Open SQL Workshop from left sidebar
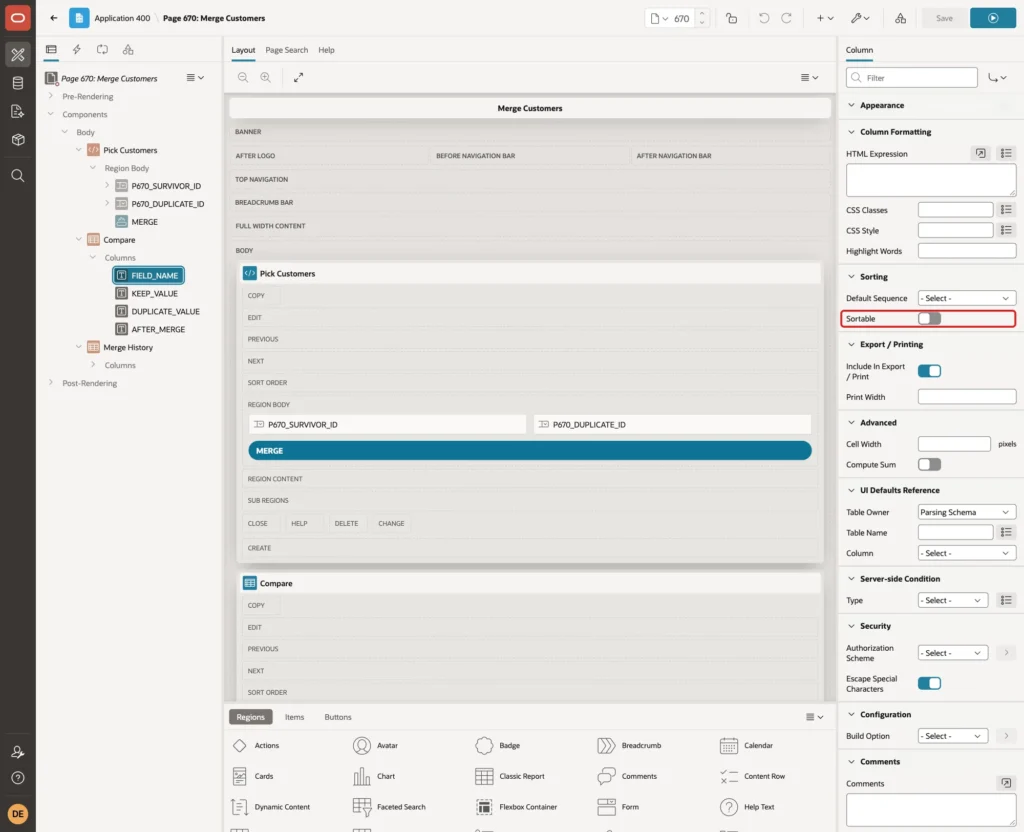 (x=18, y=83)
